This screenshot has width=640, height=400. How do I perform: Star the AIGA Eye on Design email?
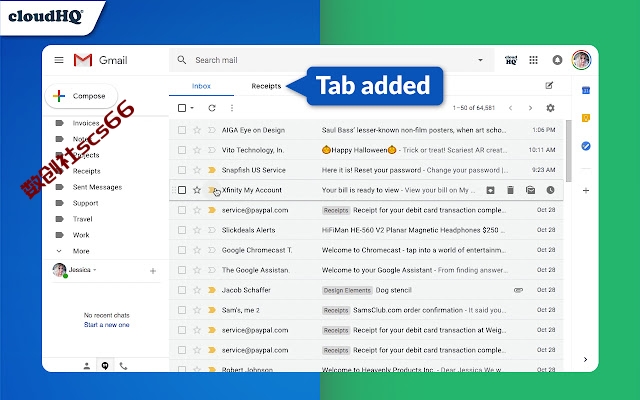pos(197,130)
